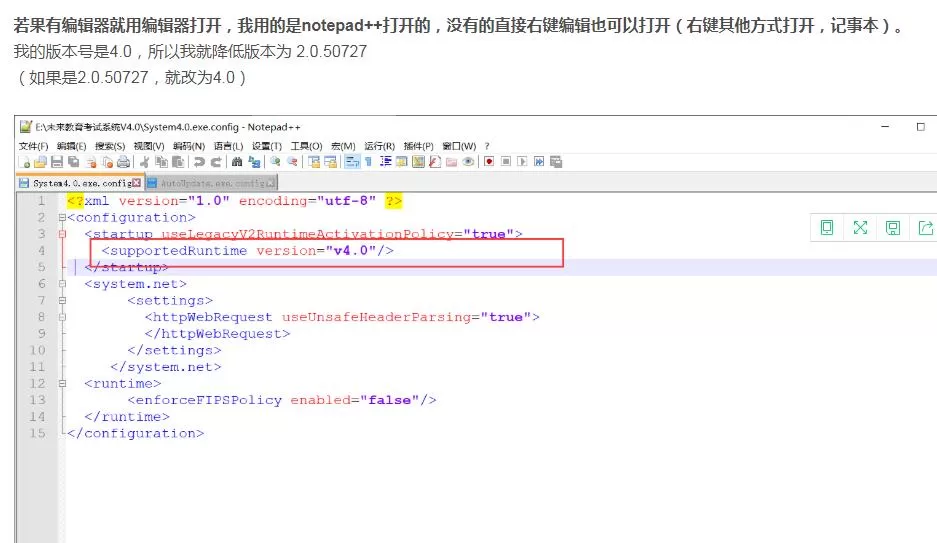Viewport: 937px width, 543px height.
Task: Open the 文件(F) menu
Action: pos(33,146)
